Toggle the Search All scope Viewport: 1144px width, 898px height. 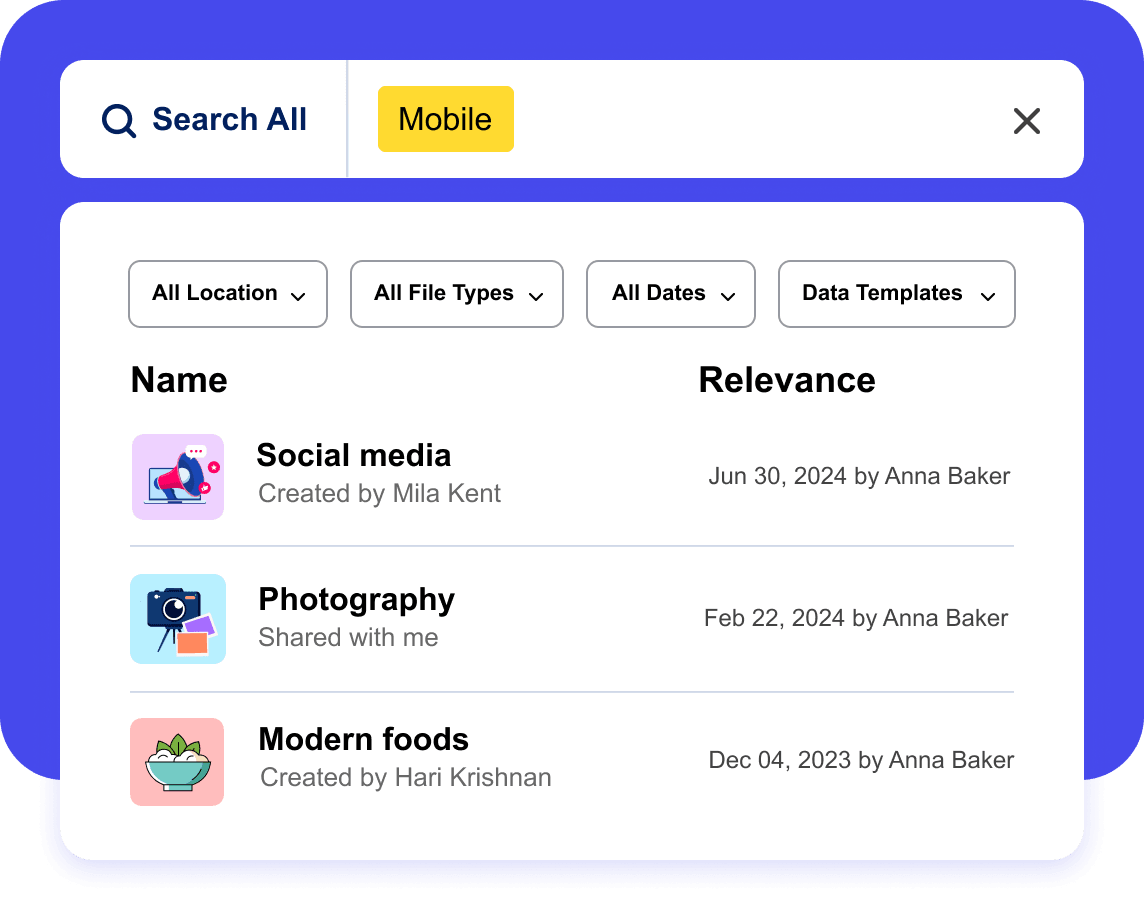point(203,119)
